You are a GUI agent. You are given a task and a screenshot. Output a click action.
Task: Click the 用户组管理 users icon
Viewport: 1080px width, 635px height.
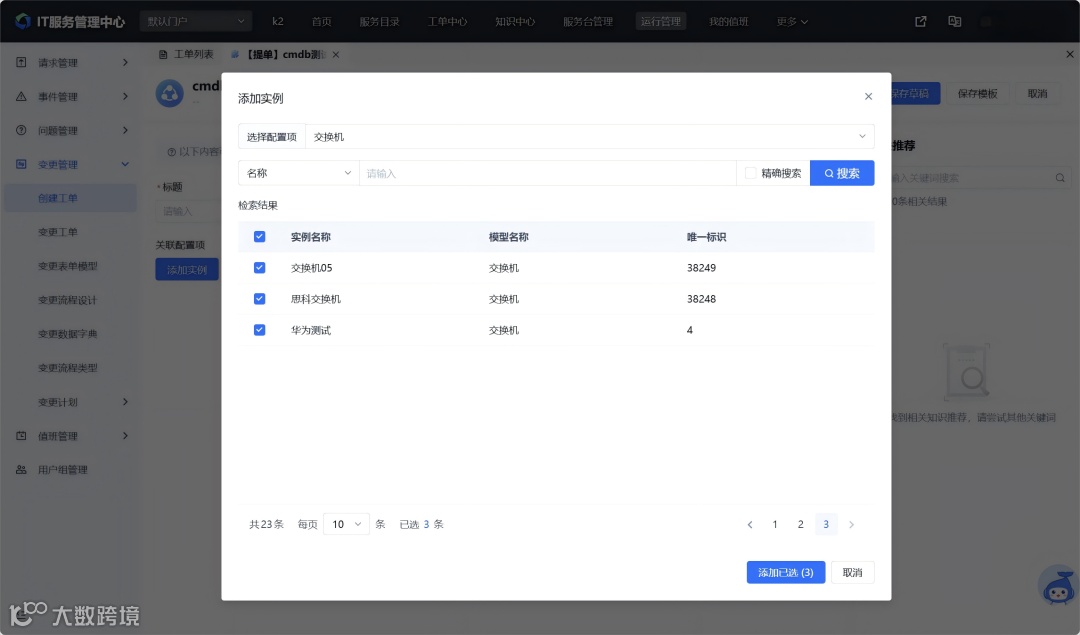click(21, 470)
